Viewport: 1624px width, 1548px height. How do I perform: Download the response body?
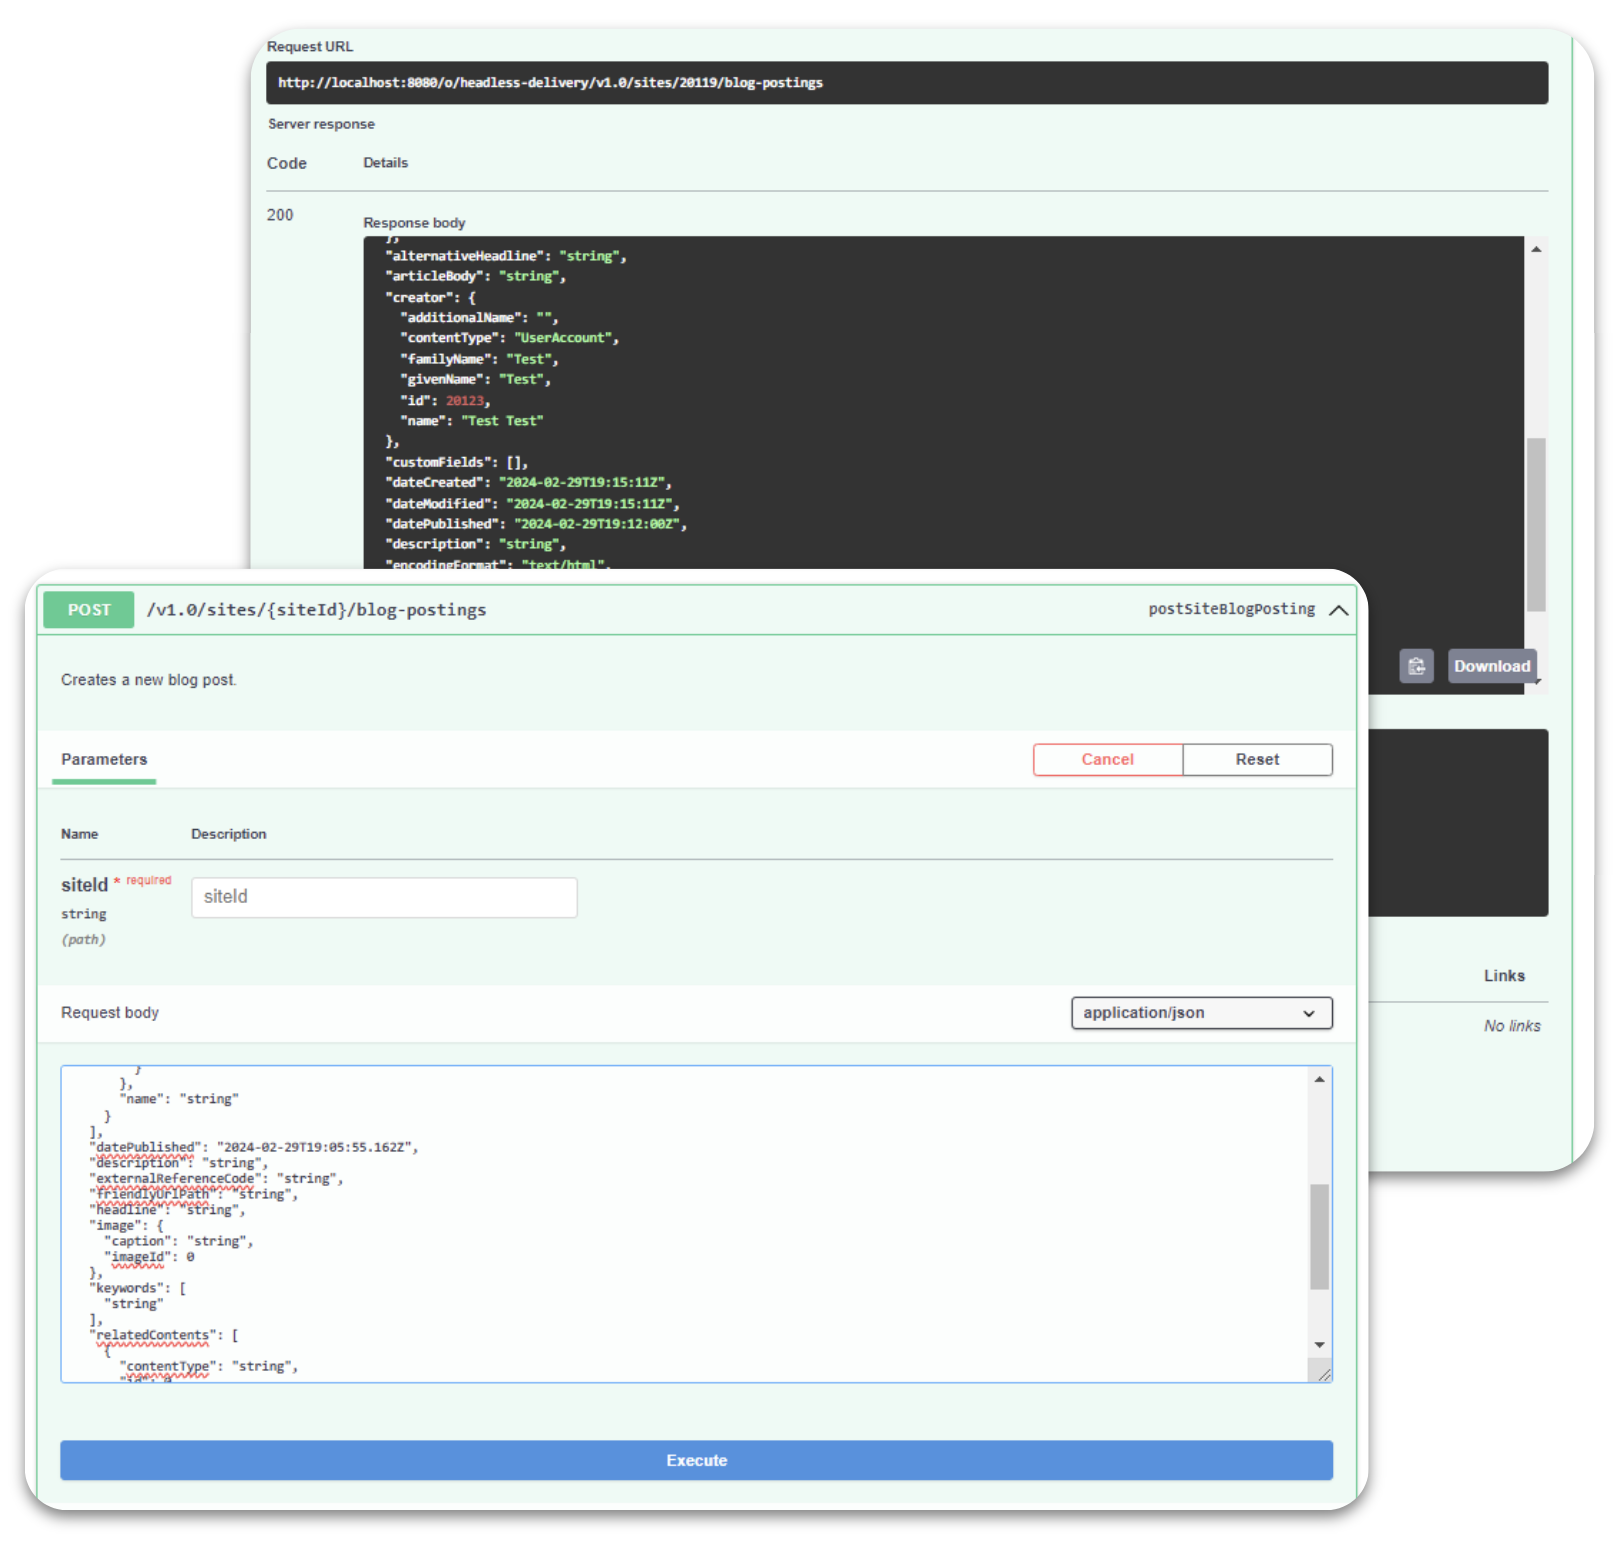tap(1490, 666)
